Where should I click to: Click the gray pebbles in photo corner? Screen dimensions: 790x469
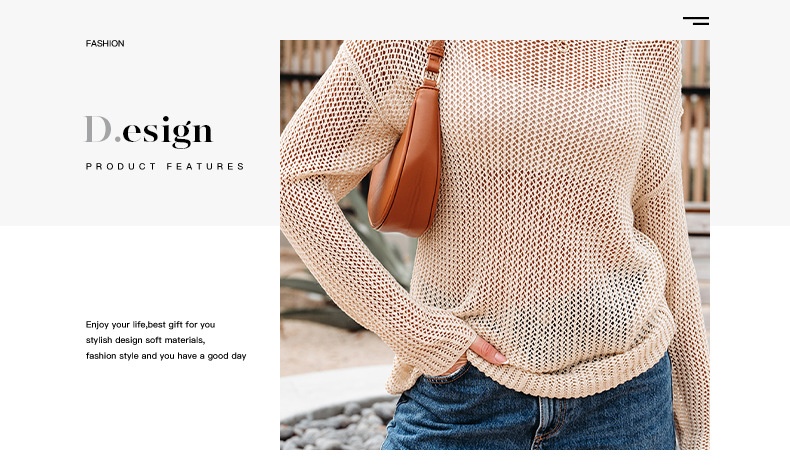[x=335, y=426]
